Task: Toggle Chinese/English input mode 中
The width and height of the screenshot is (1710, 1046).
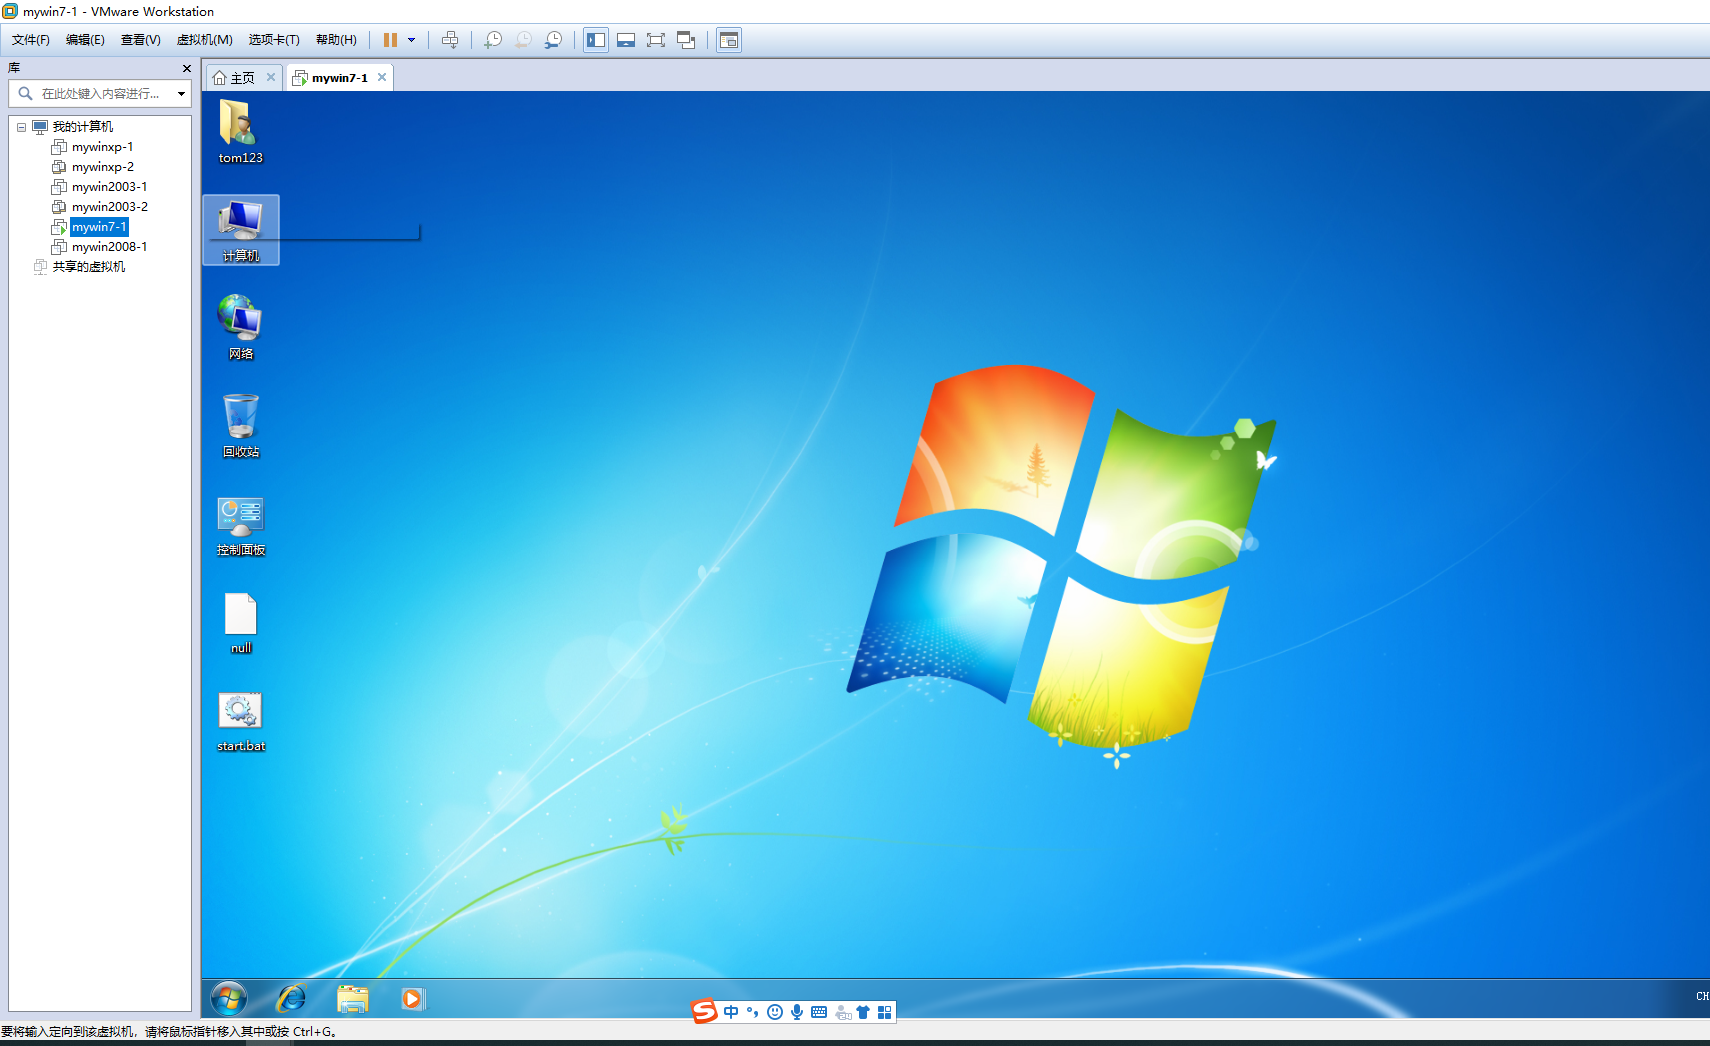Action: coord(731,1012)
